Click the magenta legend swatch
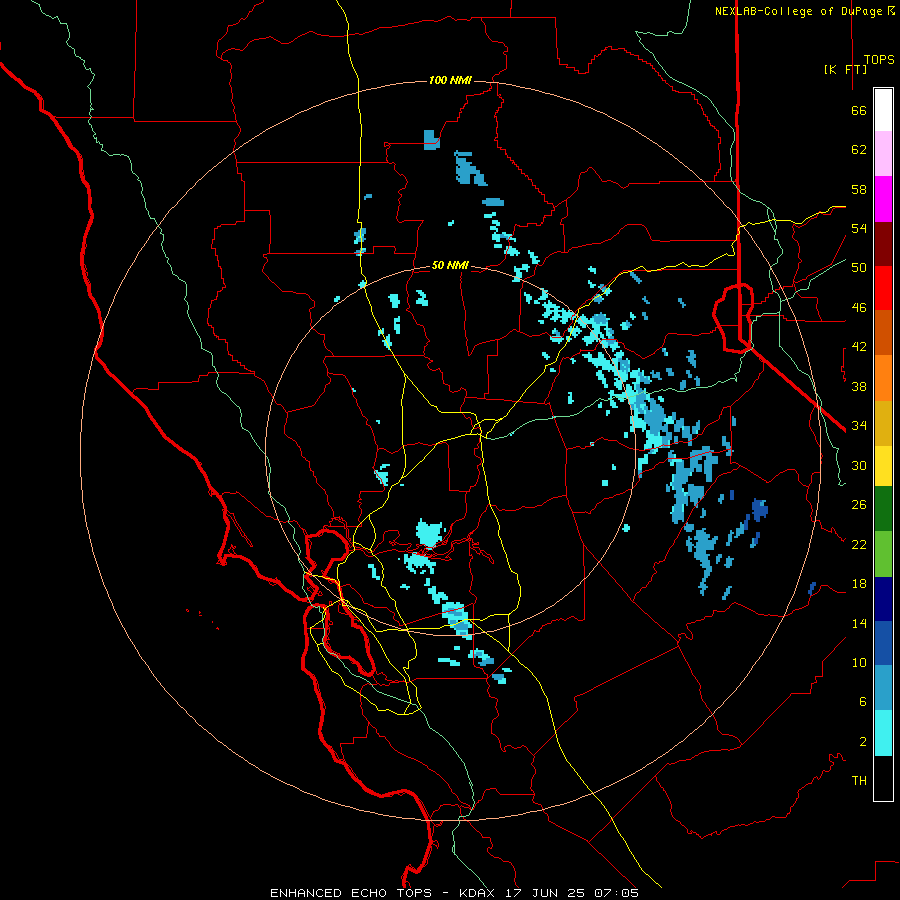This screenshot has width=900, height=900. pos(883,199)
